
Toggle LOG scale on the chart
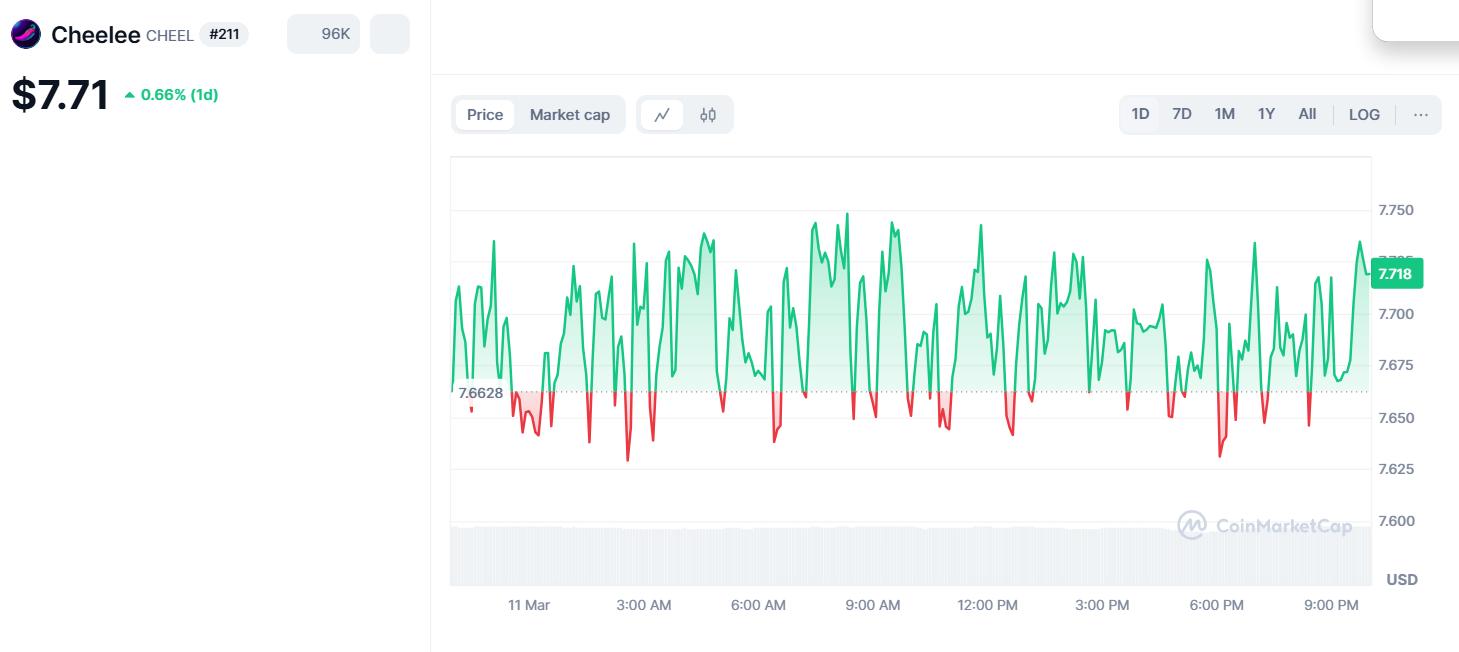(1364, 114)
